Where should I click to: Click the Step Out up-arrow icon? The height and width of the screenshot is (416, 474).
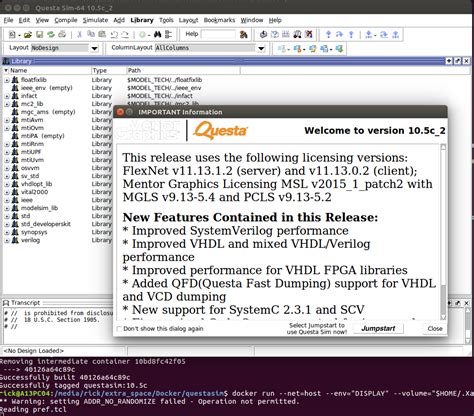pos(351,34)
